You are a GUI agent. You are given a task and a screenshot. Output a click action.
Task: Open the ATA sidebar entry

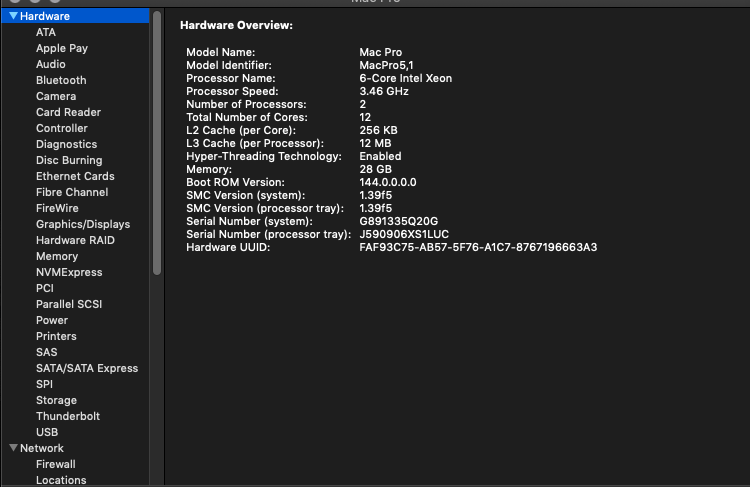click(46, 32)
